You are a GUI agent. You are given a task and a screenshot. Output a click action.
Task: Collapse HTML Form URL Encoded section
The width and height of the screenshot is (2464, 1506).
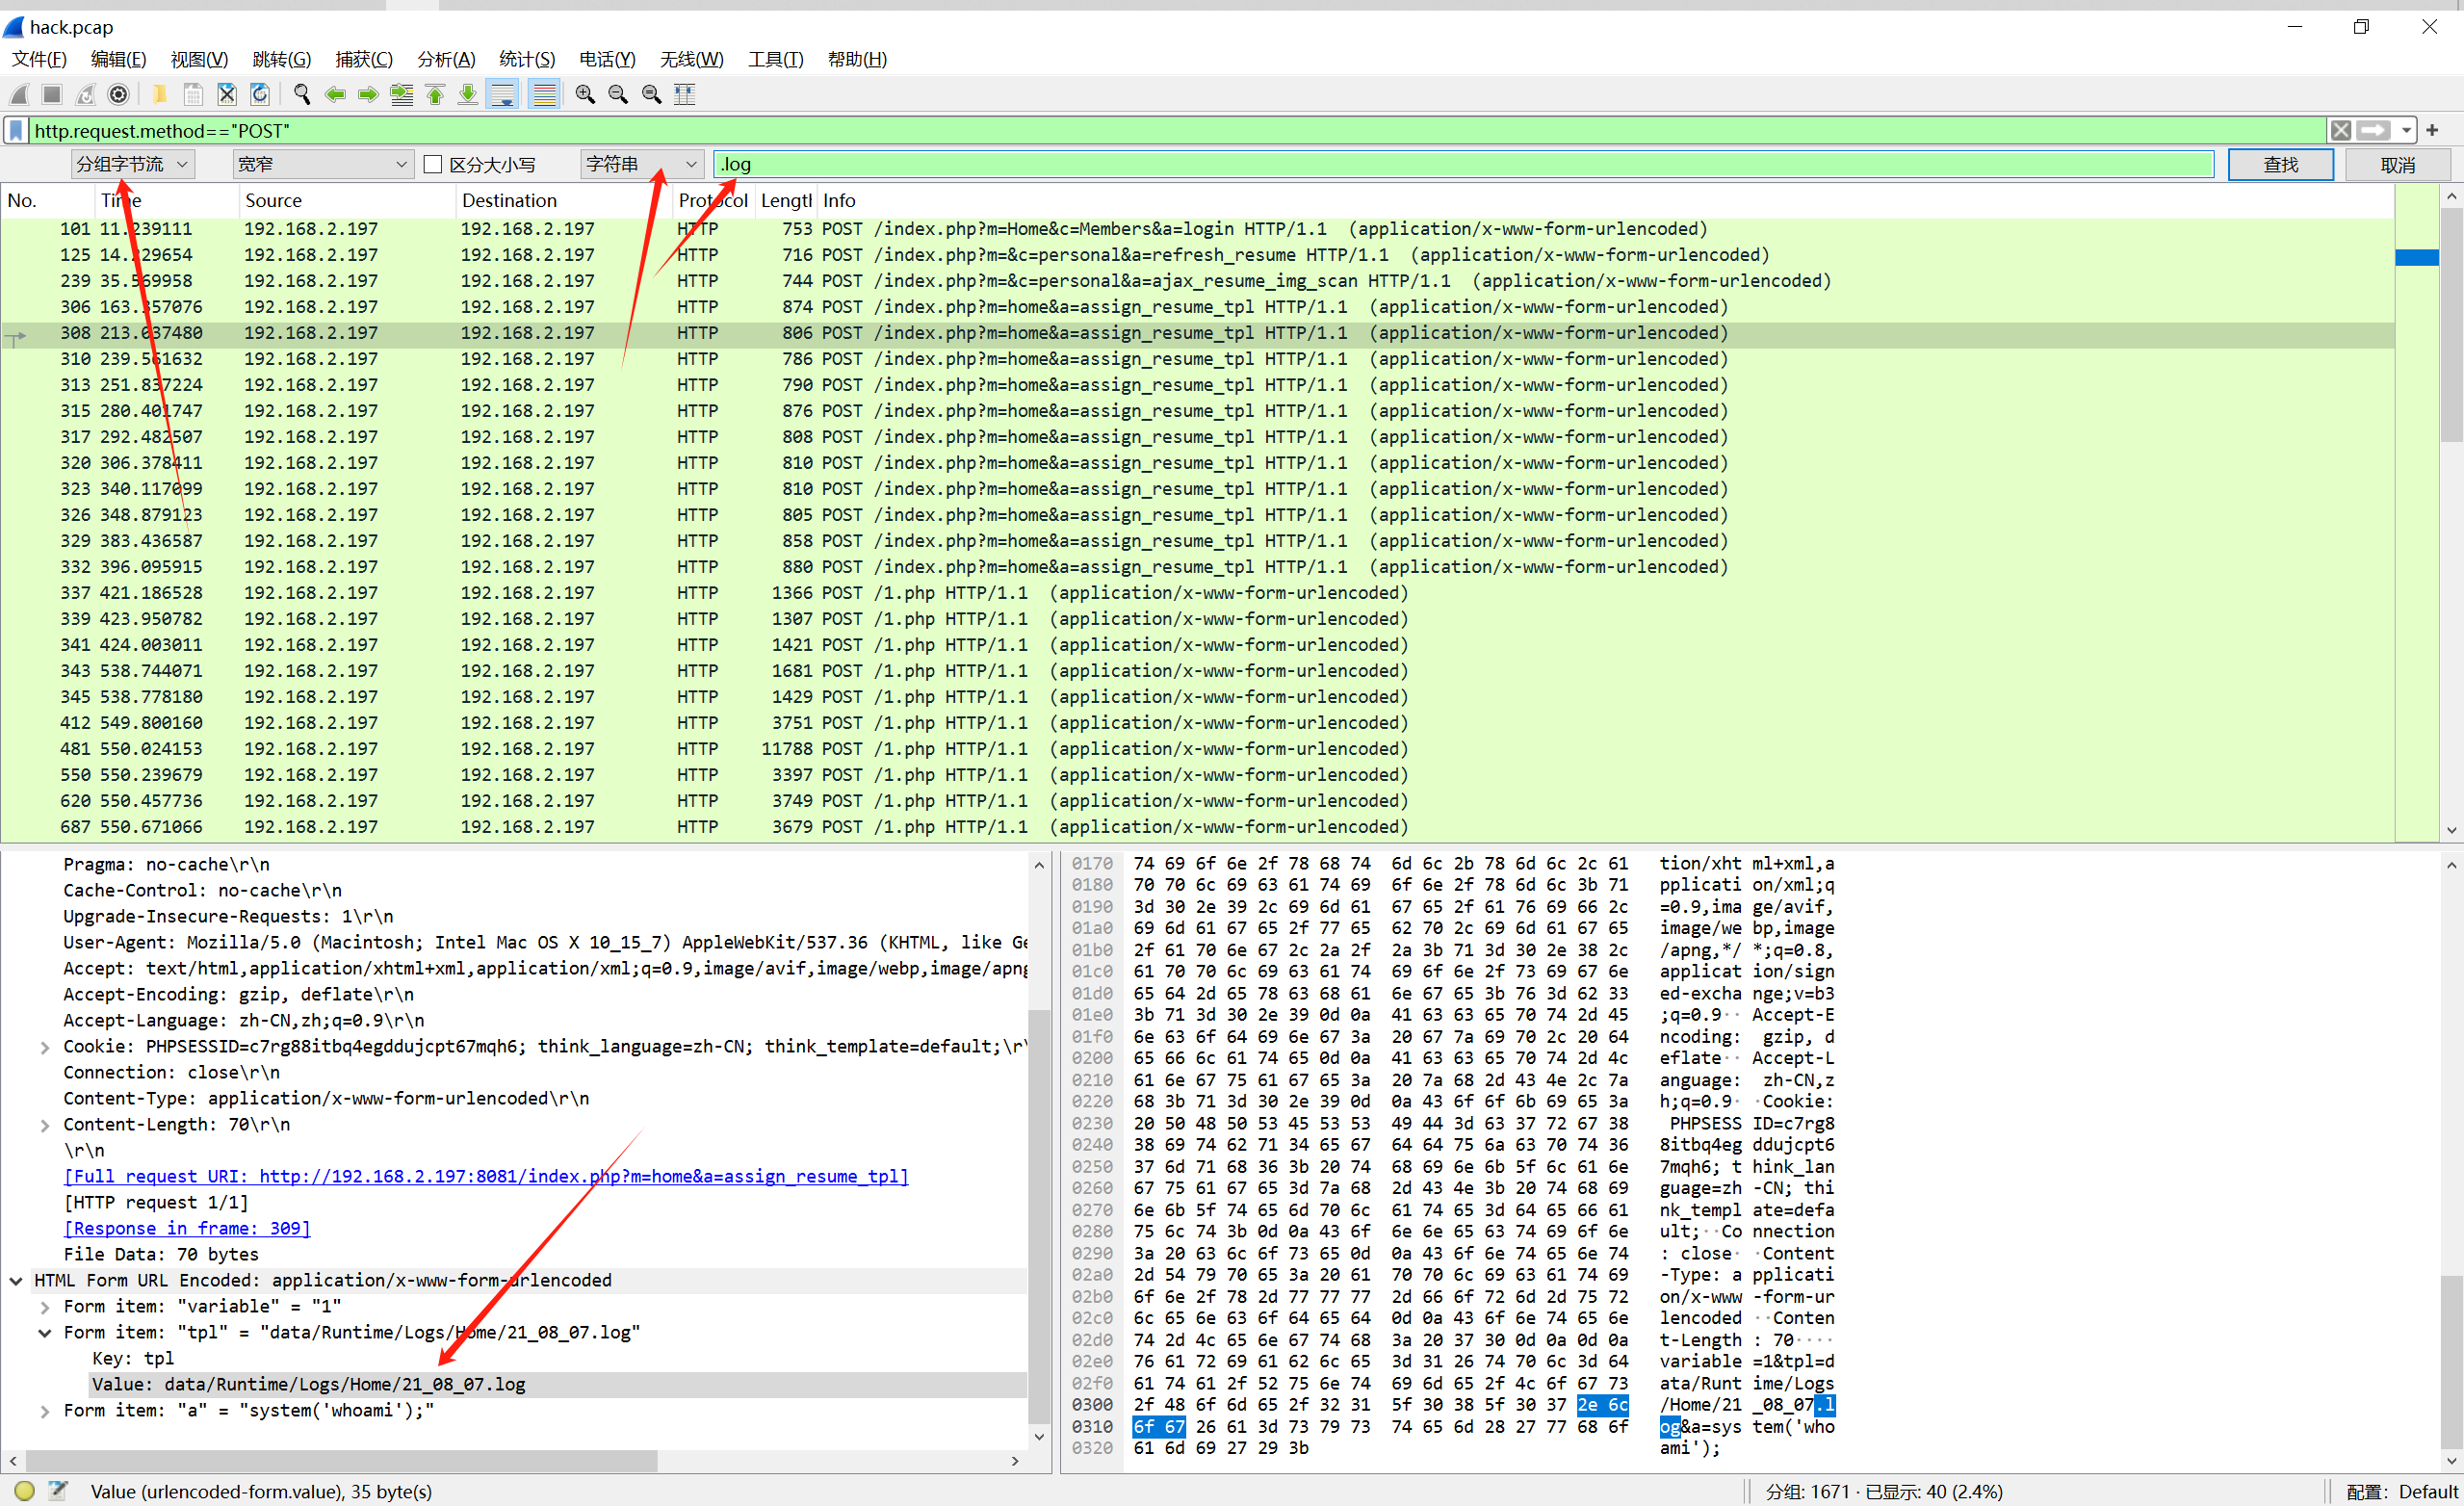click(16, 1281)
